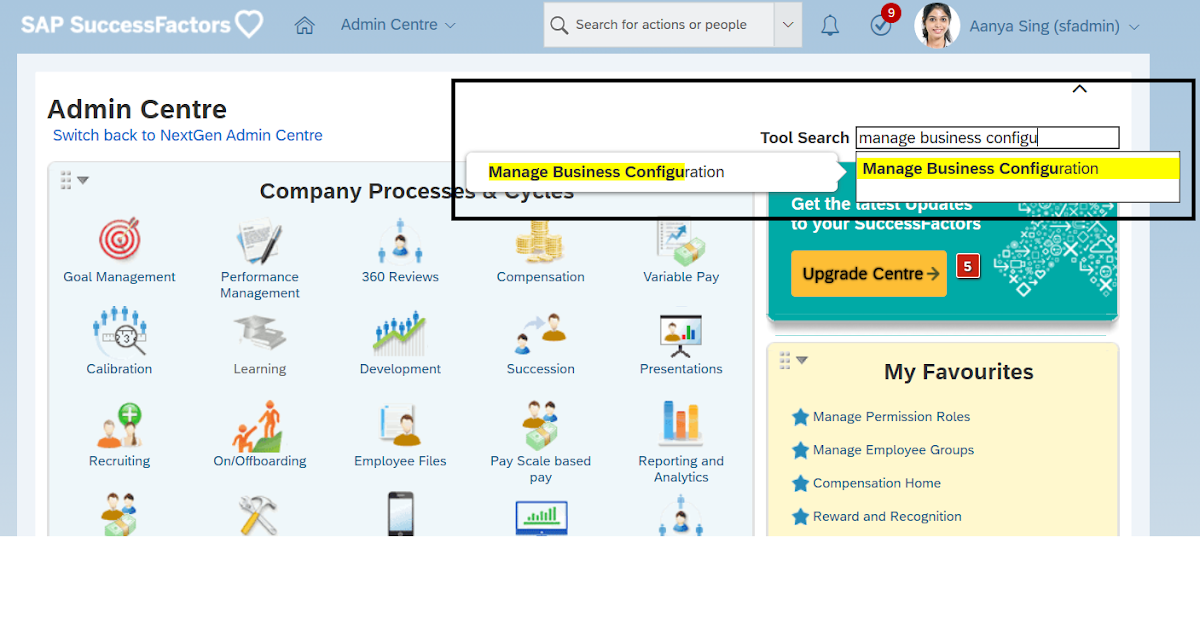Open the notifications bell

[x=829, y=24]
